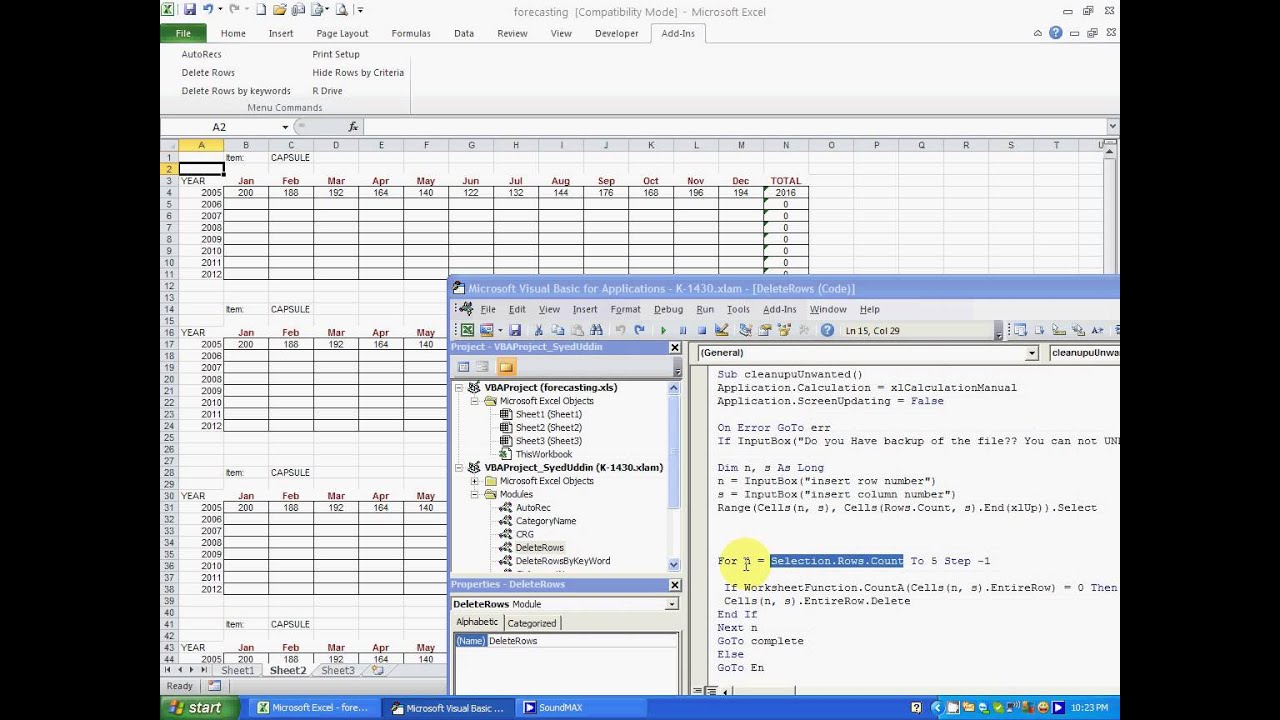Screen dimensions: 1280x720
Task: Click Hide Rows by Criteria command
Action: point(358,72)
